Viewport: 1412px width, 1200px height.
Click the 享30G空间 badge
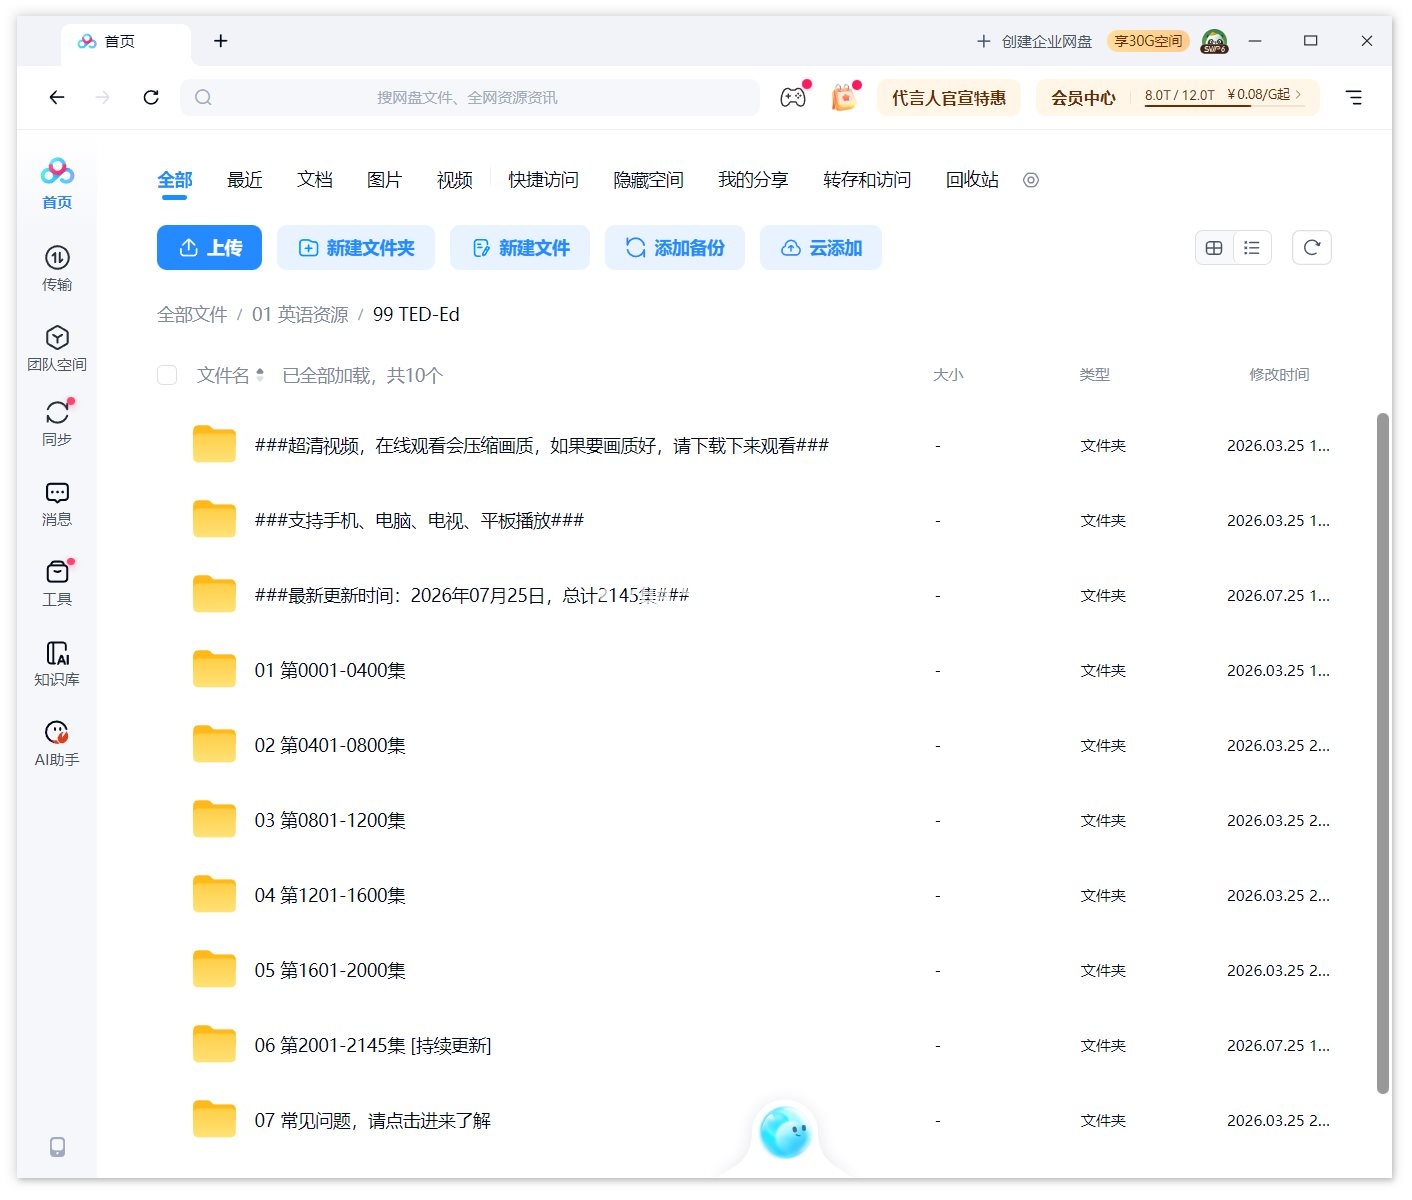tap(1148, 41)
